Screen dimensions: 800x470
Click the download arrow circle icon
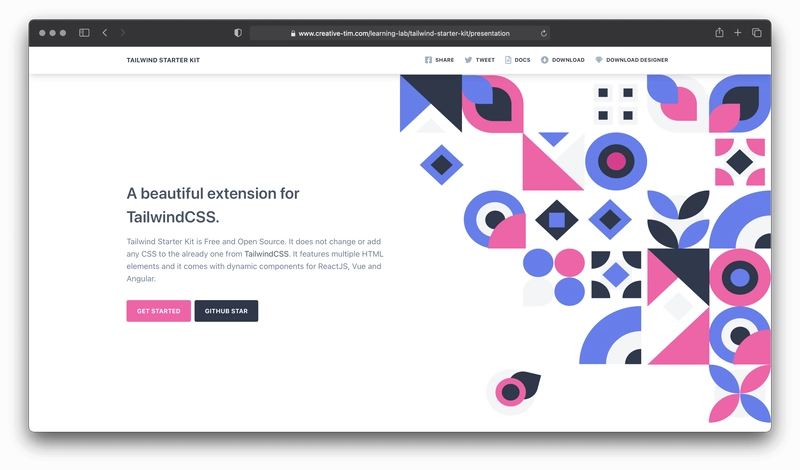coord(544,60)
